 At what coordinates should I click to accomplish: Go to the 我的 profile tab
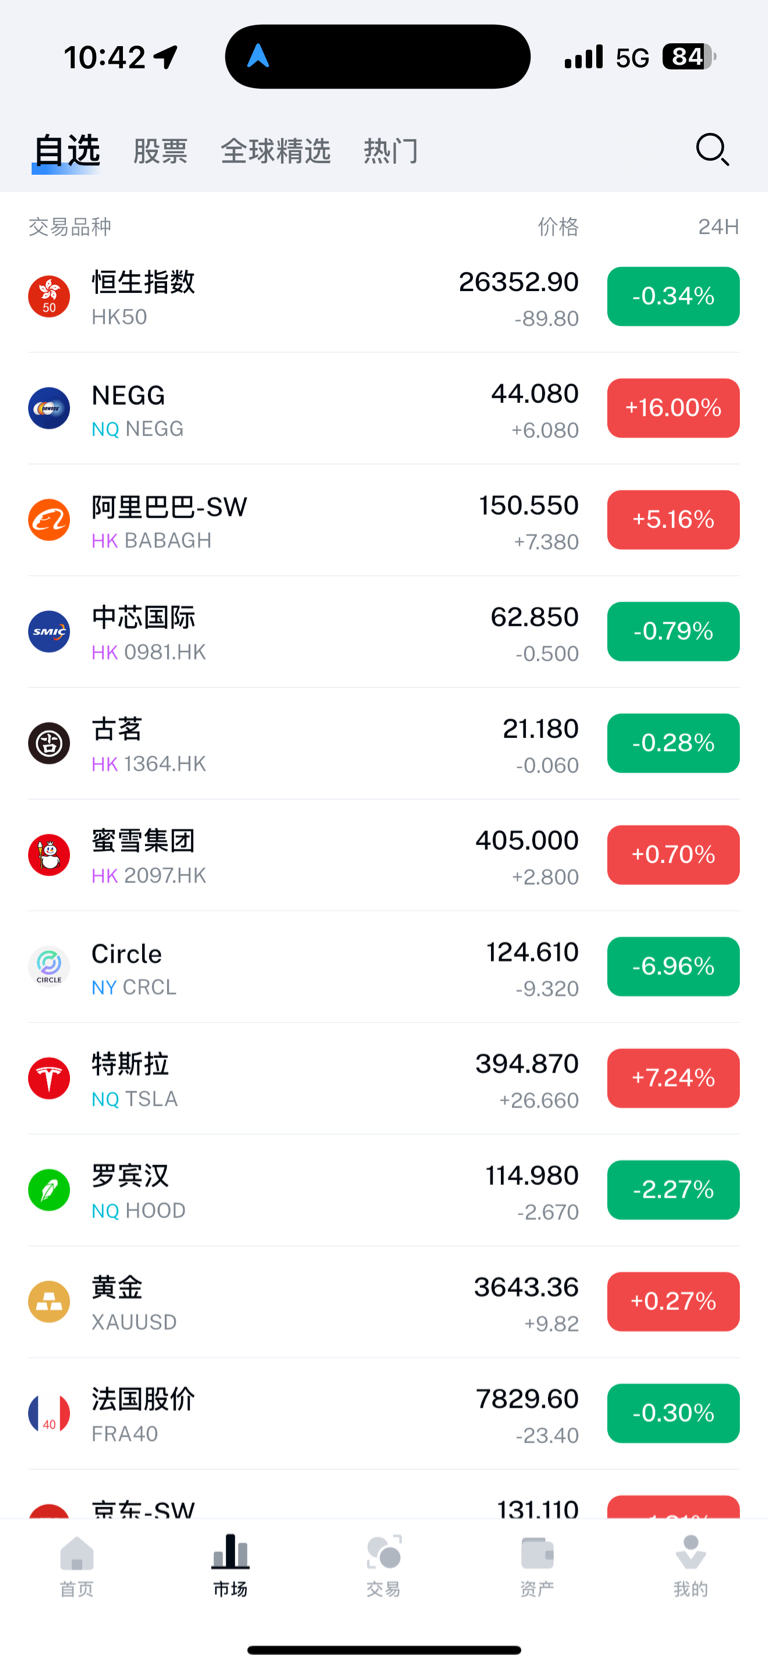pos(690,1567)
